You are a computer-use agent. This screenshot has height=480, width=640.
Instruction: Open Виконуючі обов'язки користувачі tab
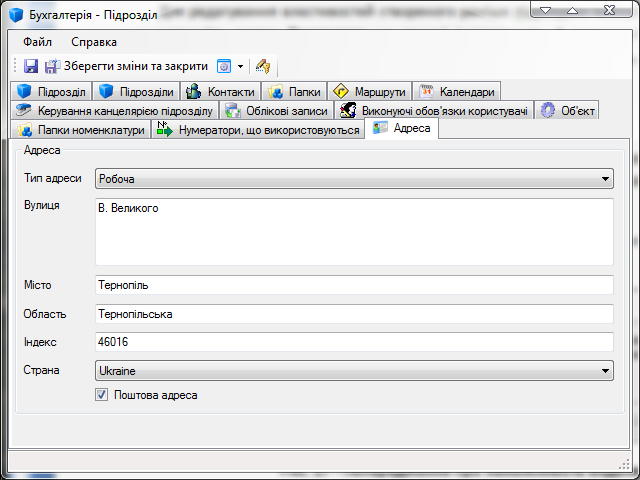pyautogui.click(x=434, y=111)
